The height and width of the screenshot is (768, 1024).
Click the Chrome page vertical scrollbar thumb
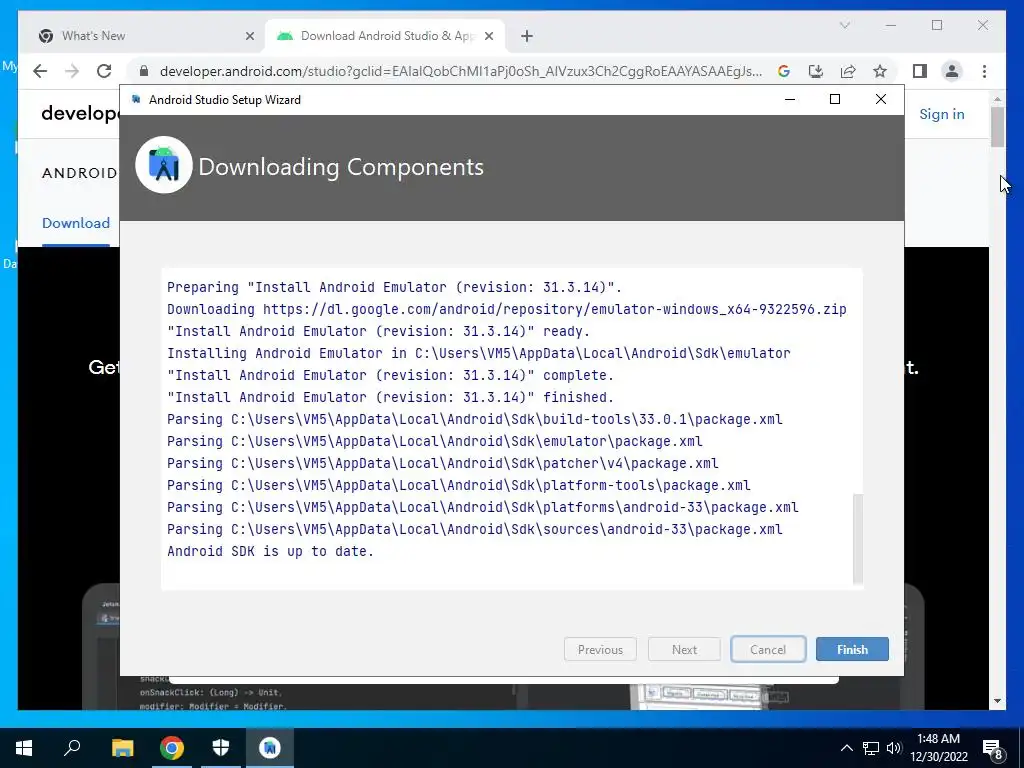pyautogui.click(x=997, y=127)
